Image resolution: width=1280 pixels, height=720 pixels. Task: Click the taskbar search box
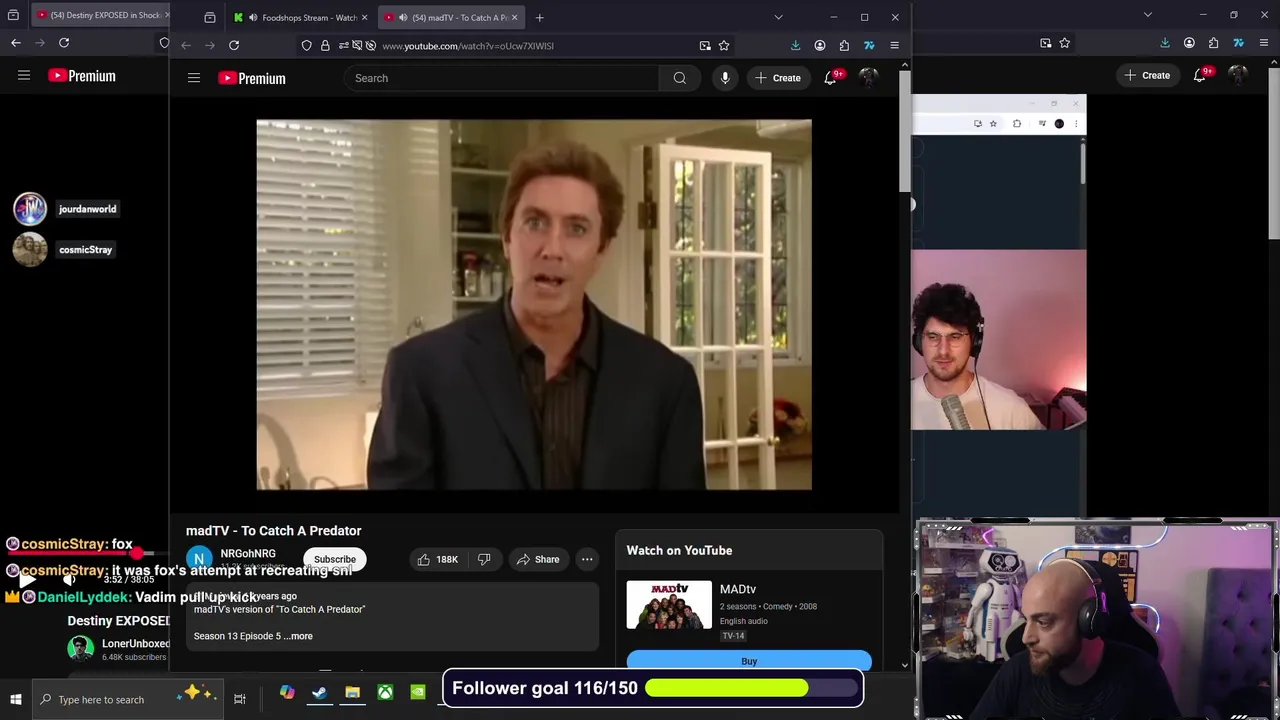pyautogui.click(x=128, y=699)
